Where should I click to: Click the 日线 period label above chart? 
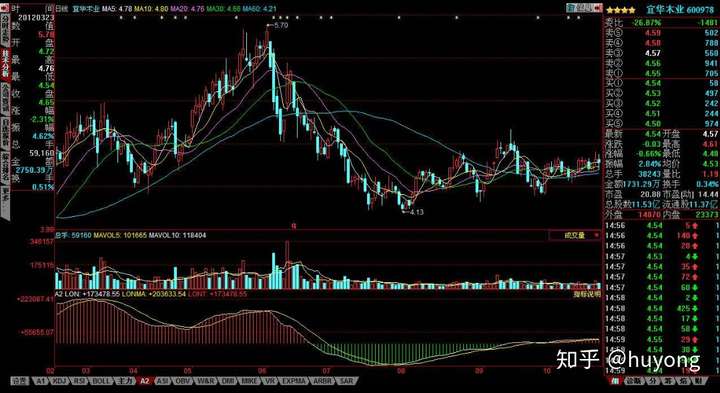(62, 8)
